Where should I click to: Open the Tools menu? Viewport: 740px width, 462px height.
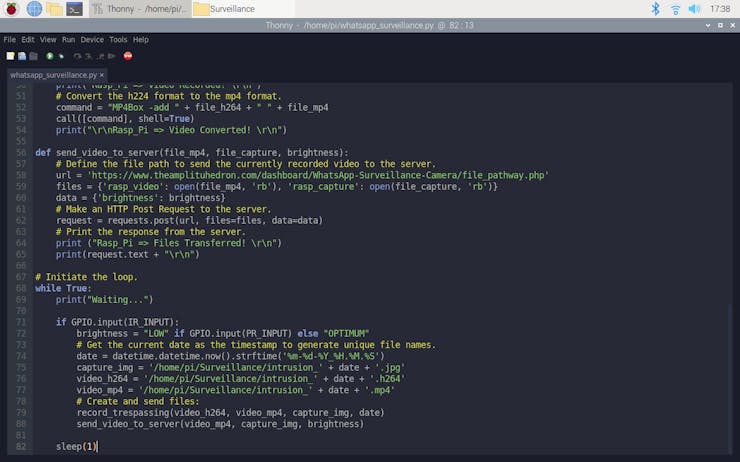118,40
